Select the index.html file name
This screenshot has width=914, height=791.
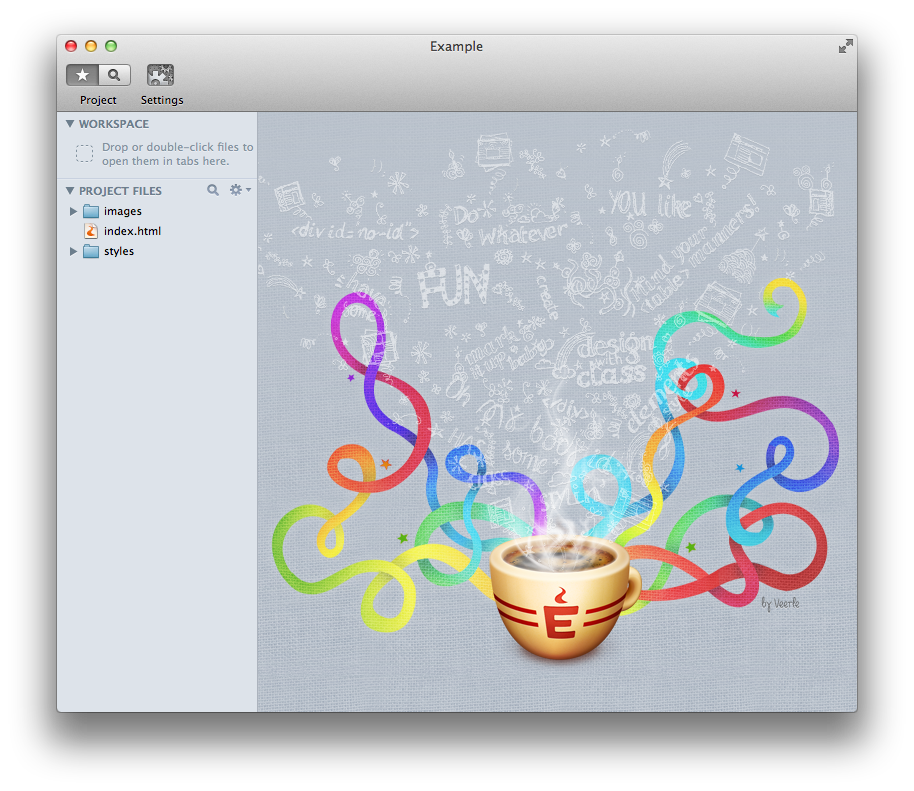132,231
